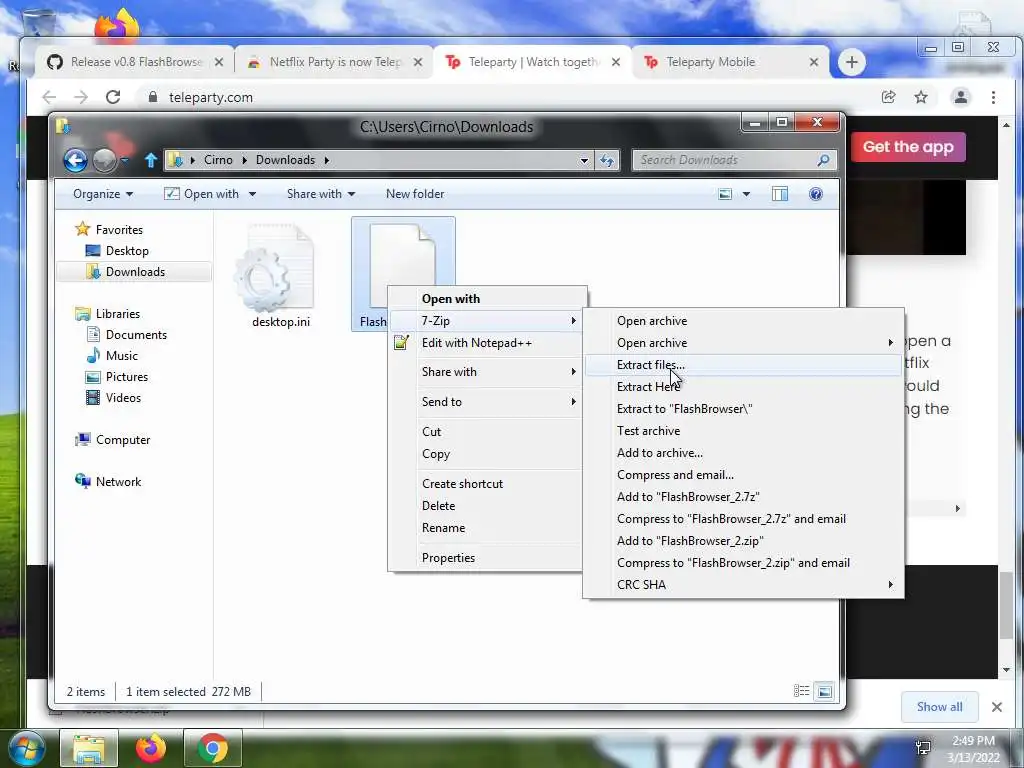Image resolution: width=1024 pixels, height=768 pixels.
Task: Bookmark this page star icon
Action: coord(921,97)
